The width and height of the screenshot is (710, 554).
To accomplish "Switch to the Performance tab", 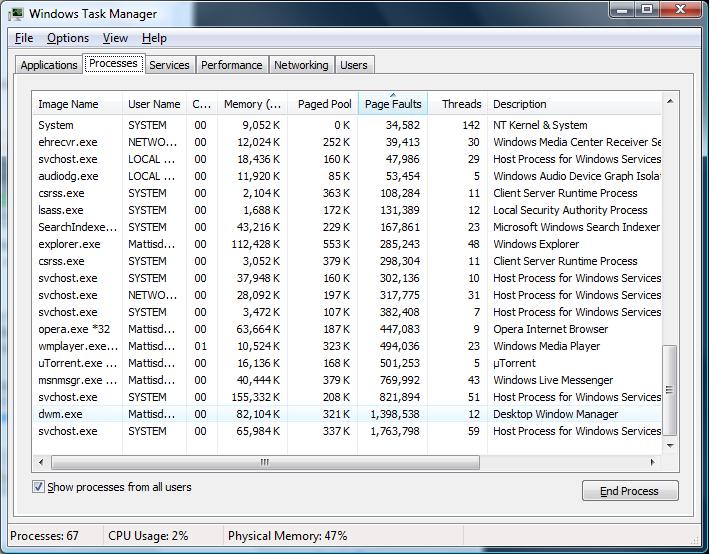I will pyautogui.click(x=231, y=65).
